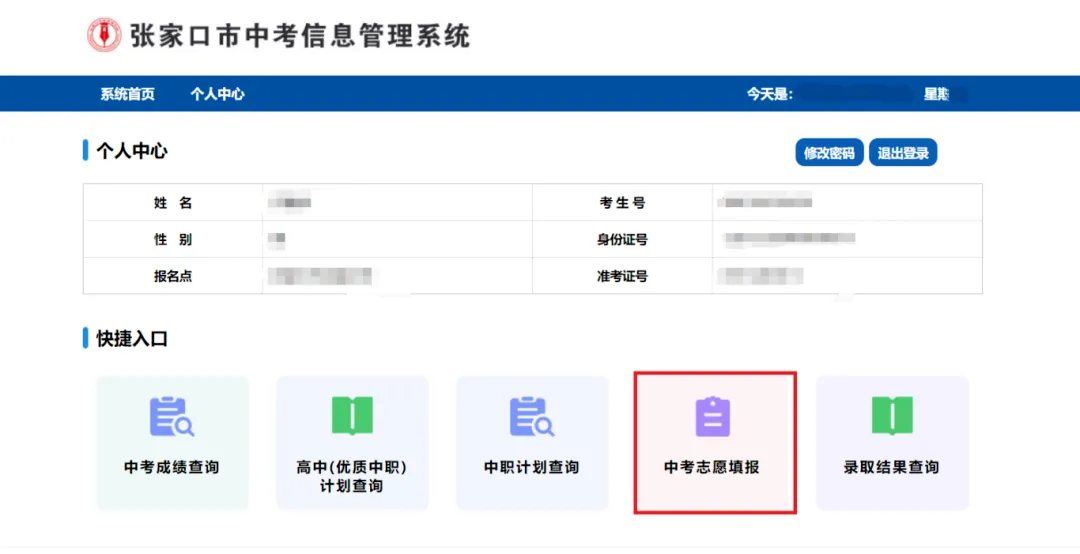The image size is (1080, 554).
Task: Click the purple clipboard icon for 中考志愿填报
Action: pyautogui.click(x=713, y=417)
